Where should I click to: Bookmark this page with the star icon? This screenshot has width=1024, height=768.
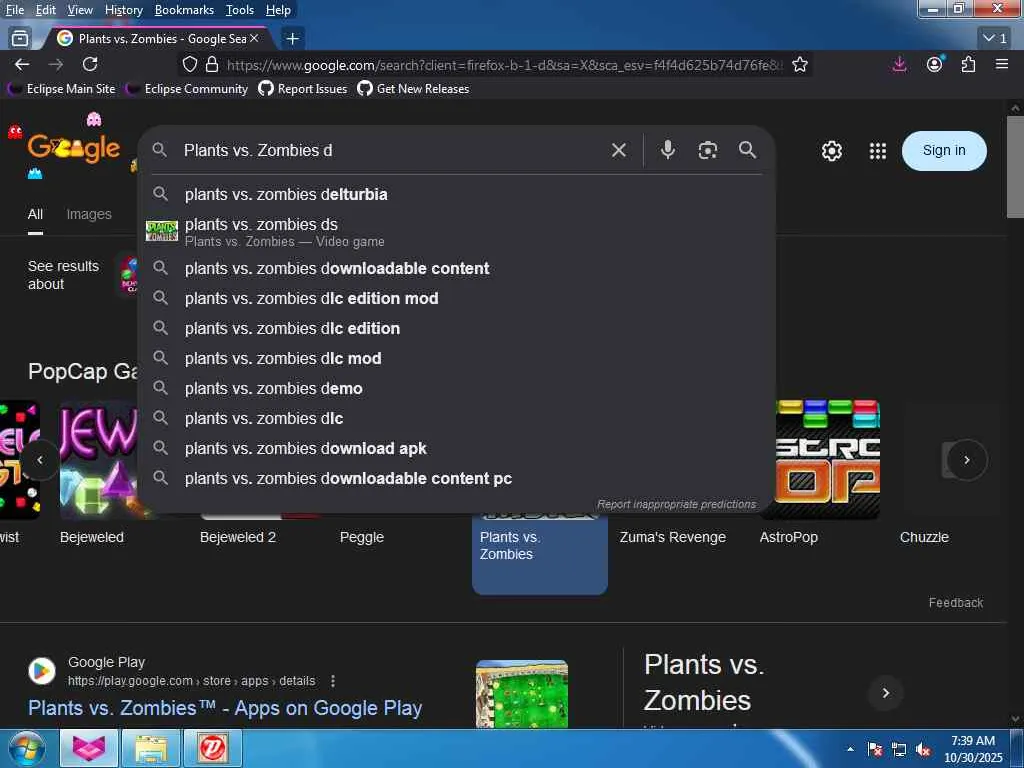[x=799, y=65]
